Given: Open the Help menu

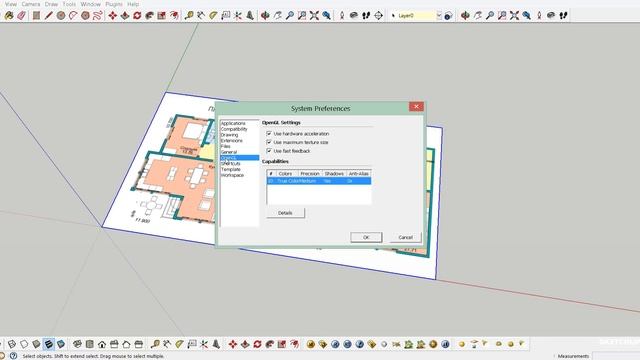Looking at the screenshot, I should (133, 4).
